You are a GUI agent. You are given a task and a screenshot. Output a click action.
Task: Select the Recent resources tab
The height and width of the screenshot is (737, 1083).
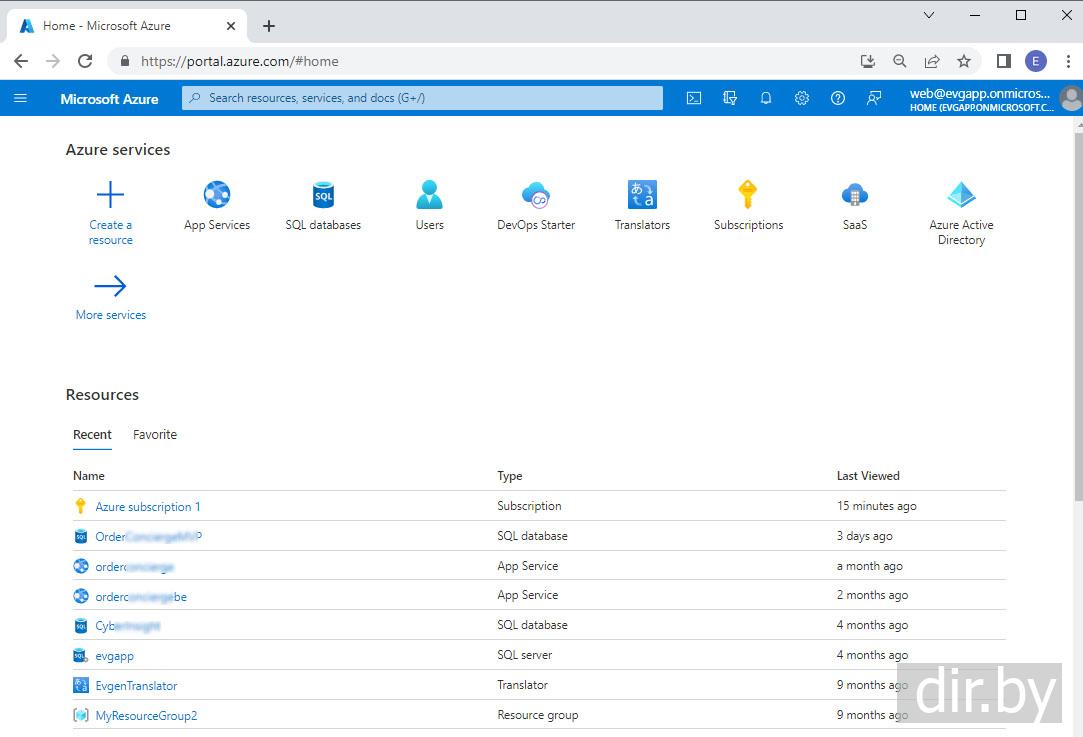coord(92,434)
